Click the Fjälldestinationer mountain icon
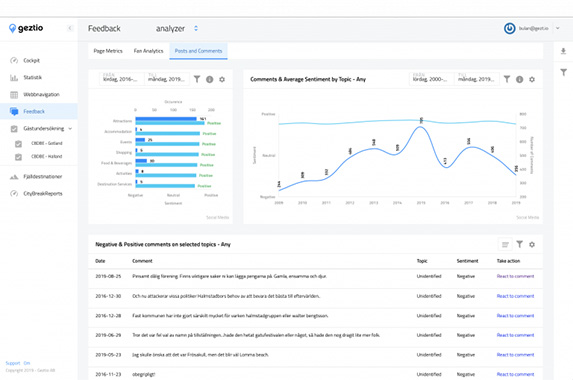The image size is (573, 380). 14,177
